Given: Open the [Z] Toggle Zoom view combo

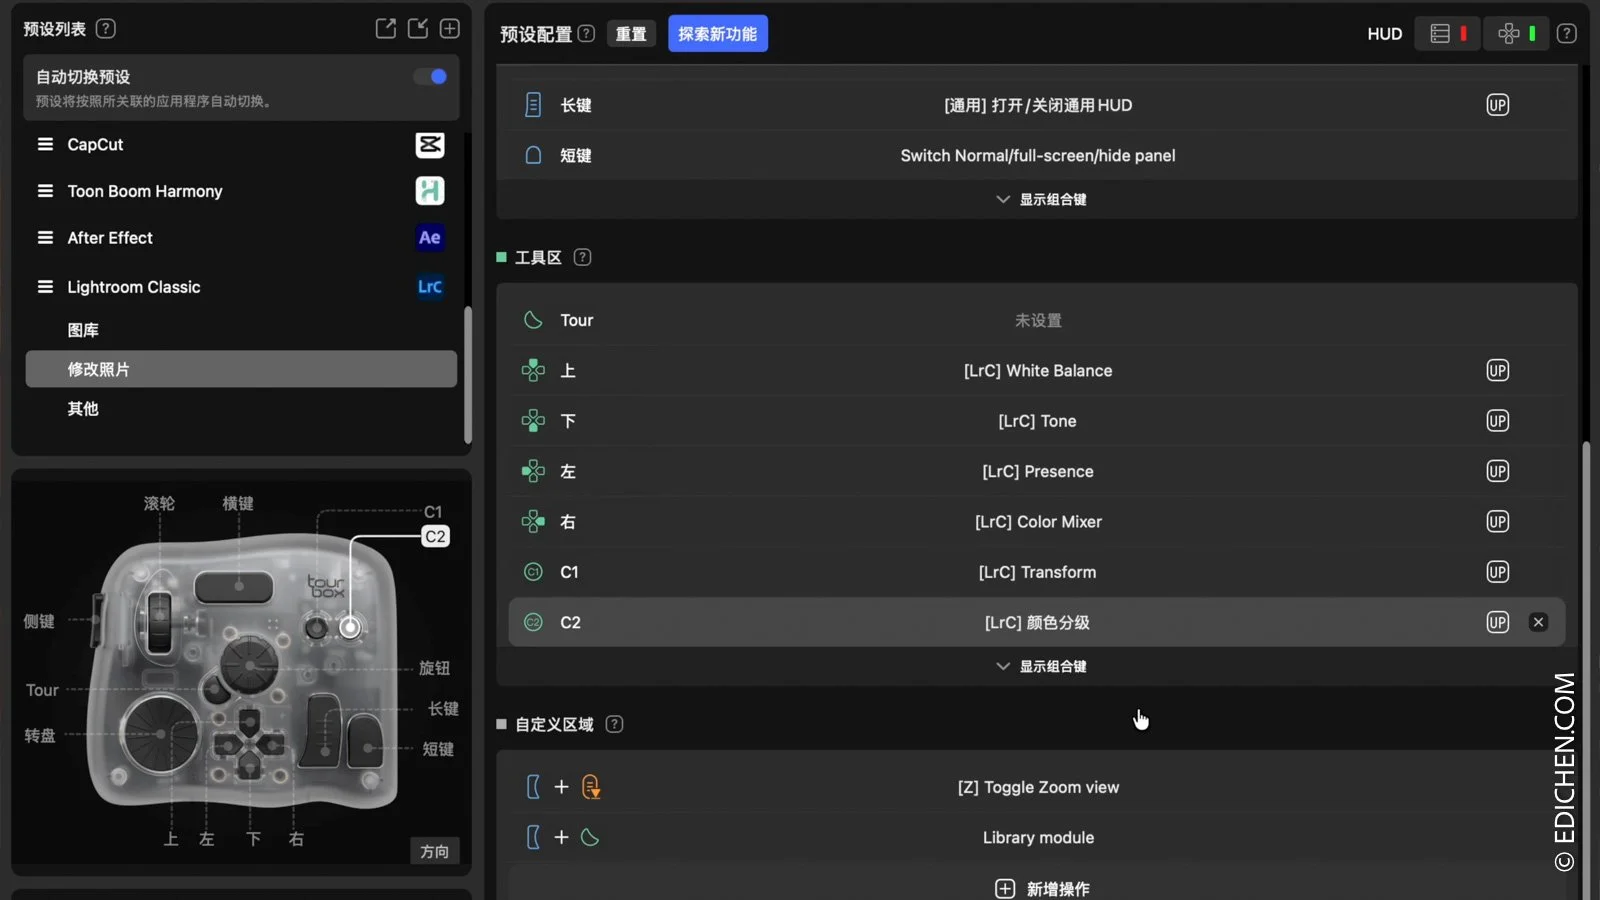Looking at the screenshot, I should click(1038, 787).
